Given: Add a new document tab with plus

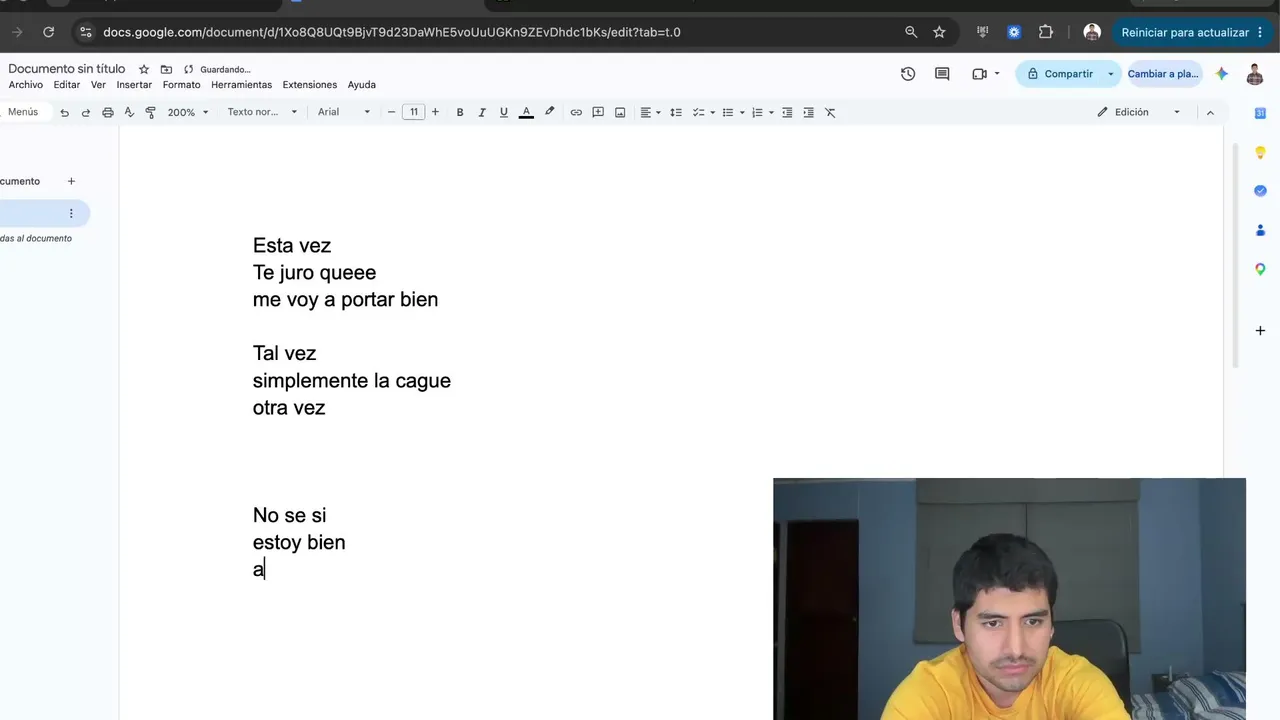Looking at the screenshot, I should point(71,181).
